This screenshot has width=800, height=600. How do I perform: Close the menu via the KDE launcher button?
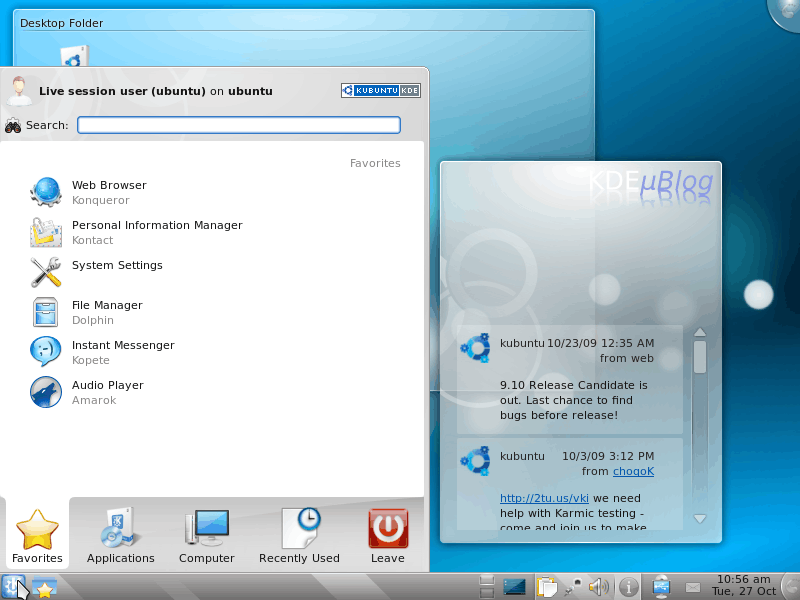coord(13,587)
